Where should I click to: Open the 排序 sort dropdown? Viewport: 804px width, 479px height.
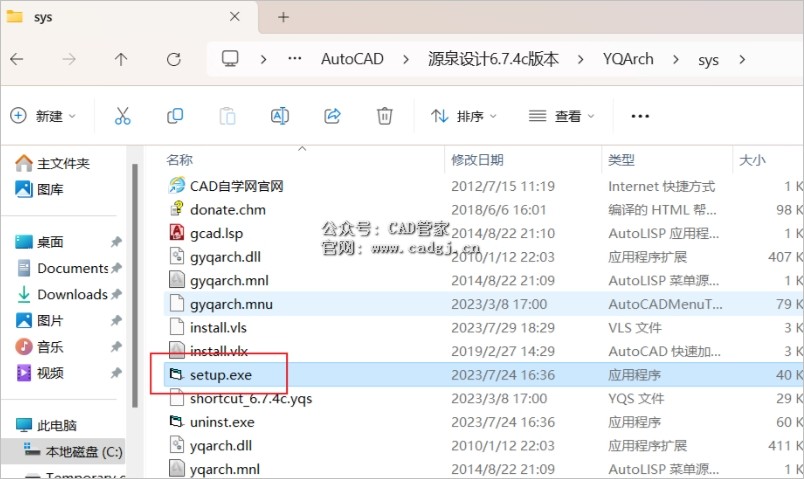[x=464, y=116]
